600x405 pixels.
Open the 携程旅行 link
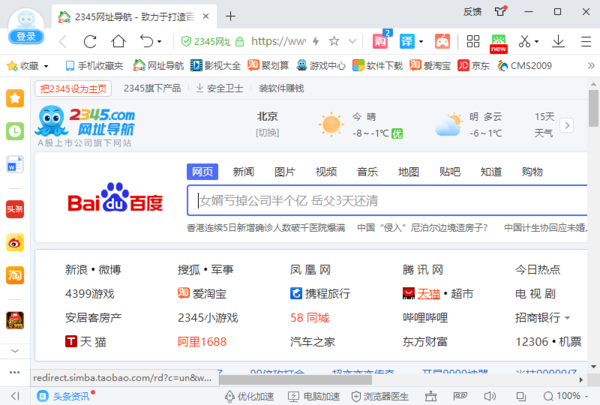click(x=320, y=294)
